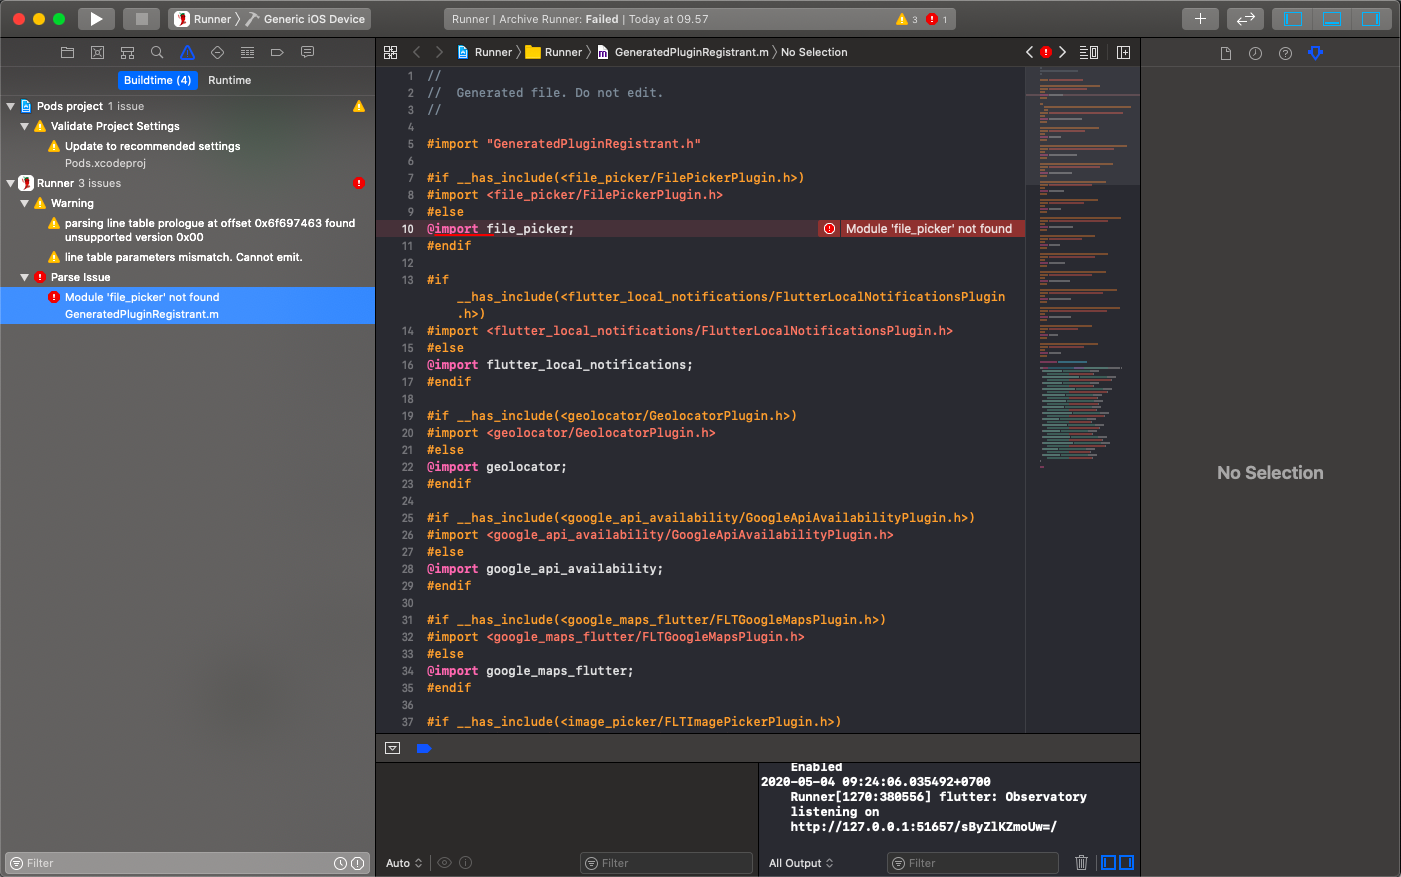Hide the debug area with the disclosure toggle
This screenshot has height=877, width=1401.
click(x=392, y=747)
